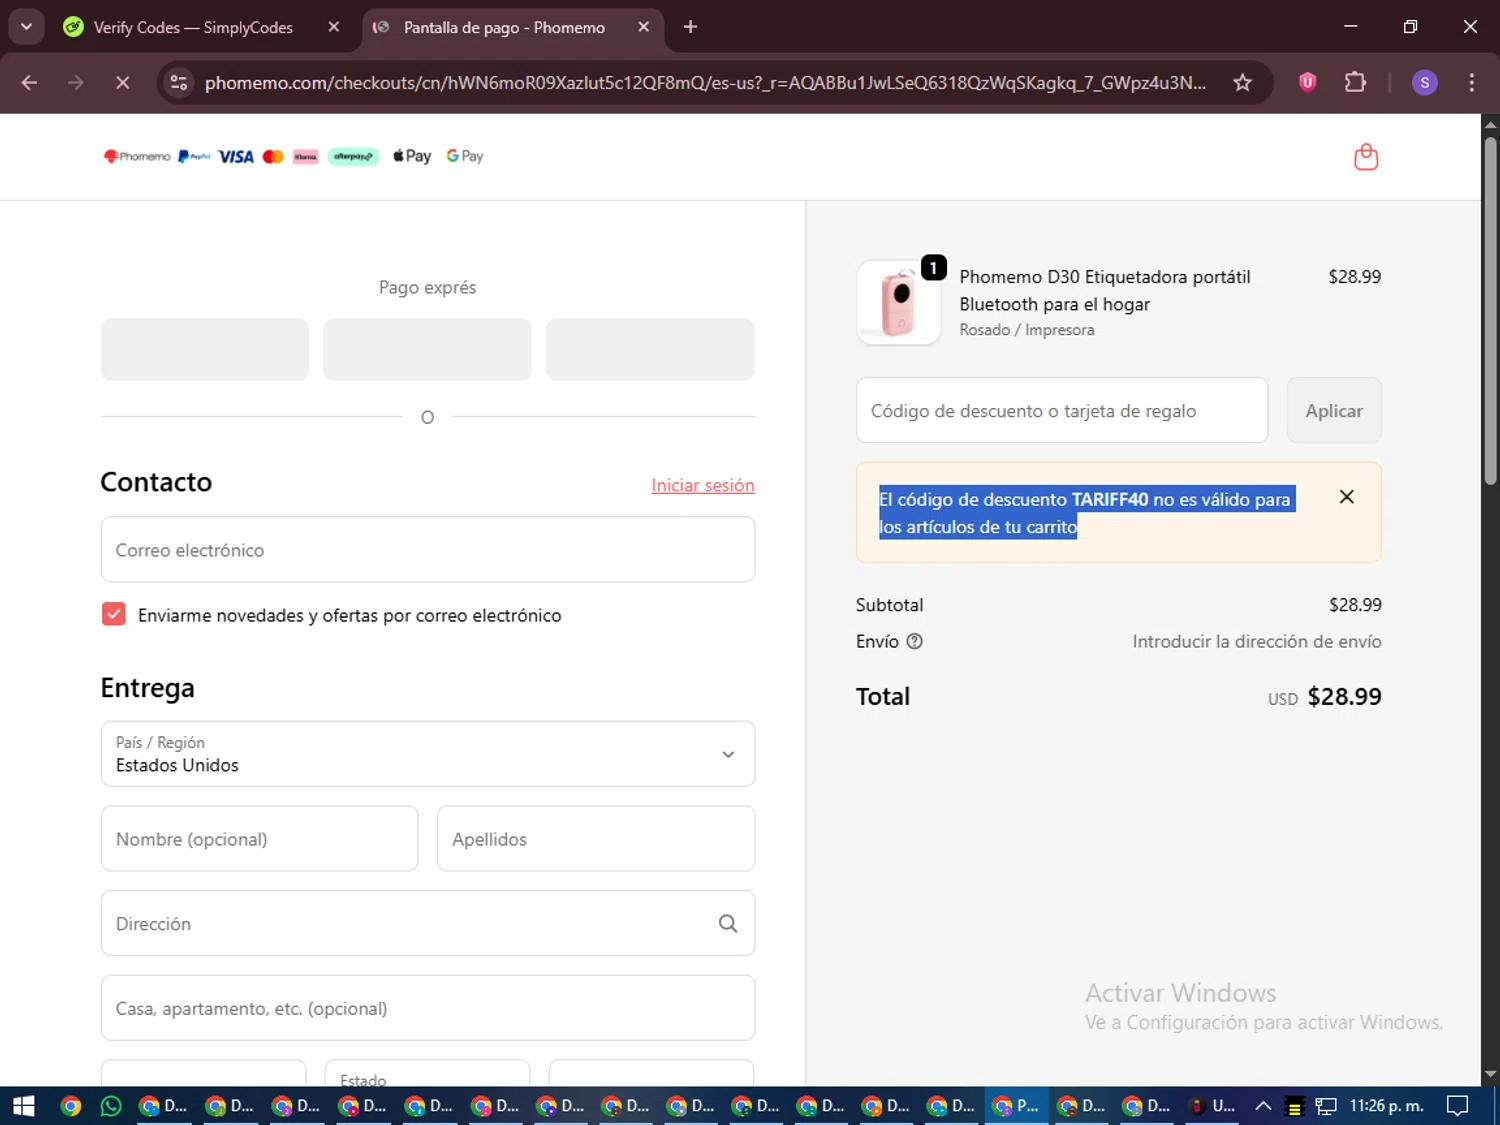Click the third express payment button placeholder
The width and height of the screenshot is (1500, 1125).
click(650, 349)
